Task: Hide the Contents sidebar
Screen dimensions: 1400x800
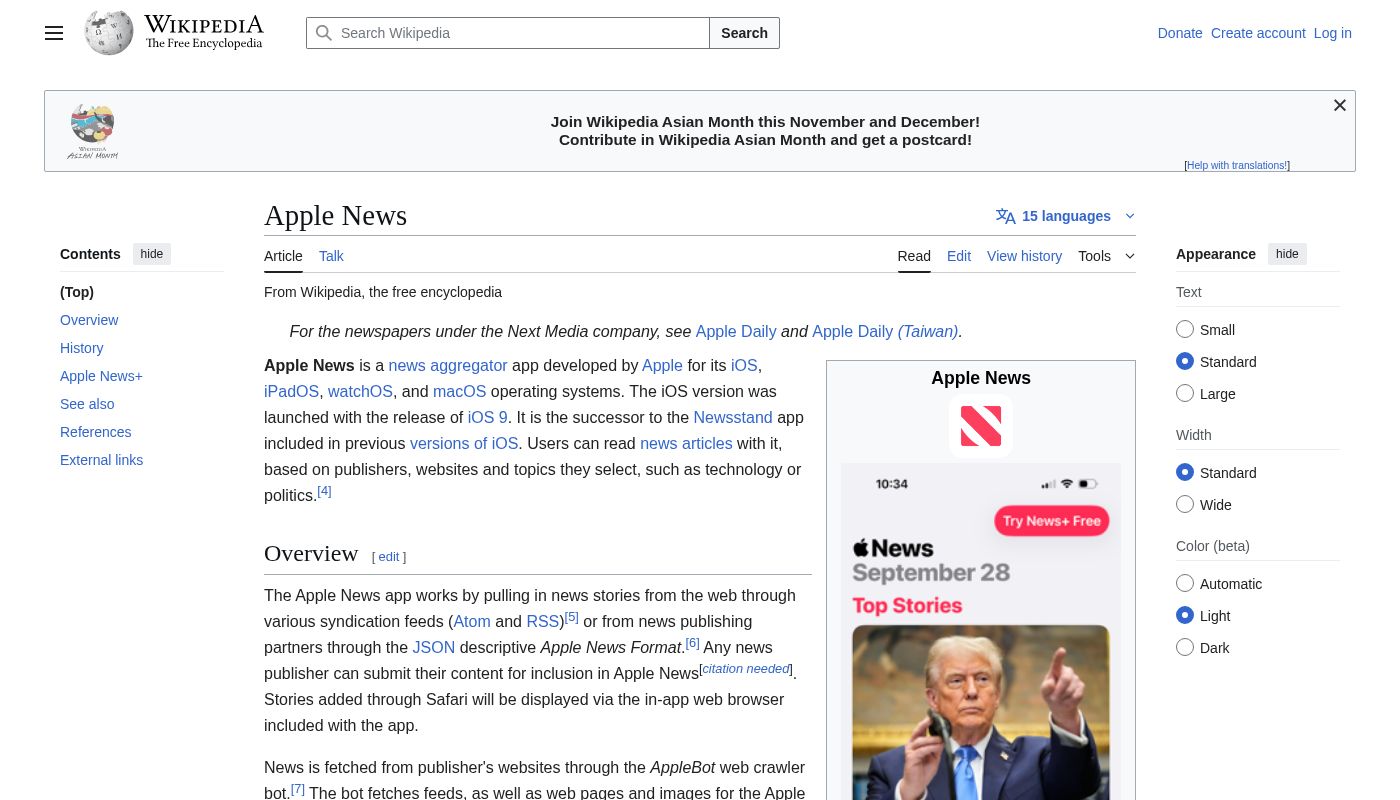Action: (152, 254)
